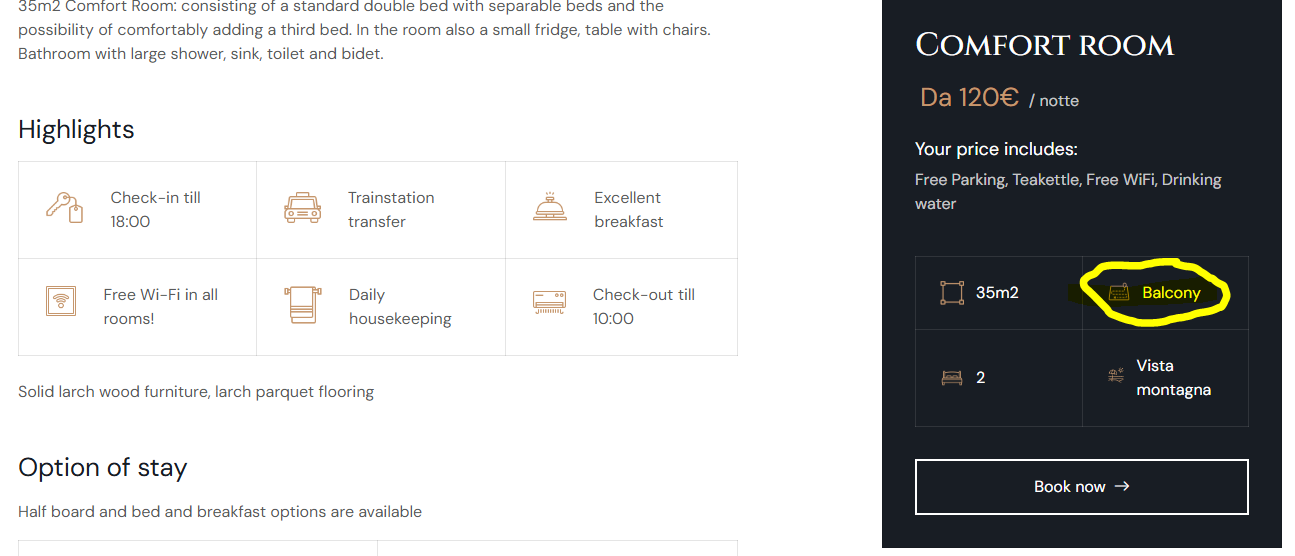Click the Highlights heading
The height and width of the screenshot is (556, 1295).
click(x=76, y=129)
